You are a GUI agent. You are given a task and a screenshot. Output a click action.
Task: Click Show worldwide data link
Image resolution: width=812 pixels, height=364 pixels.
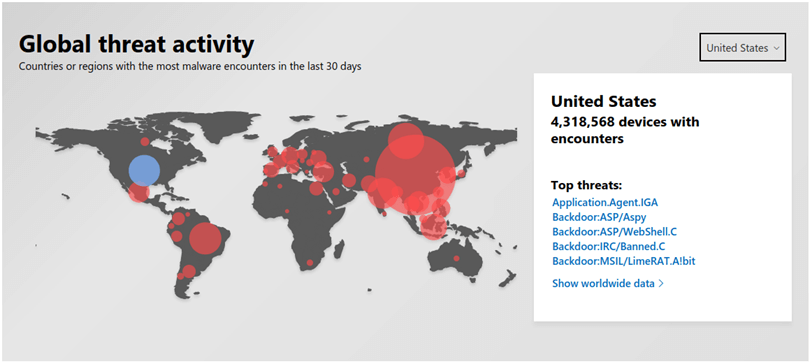(604, 283)
